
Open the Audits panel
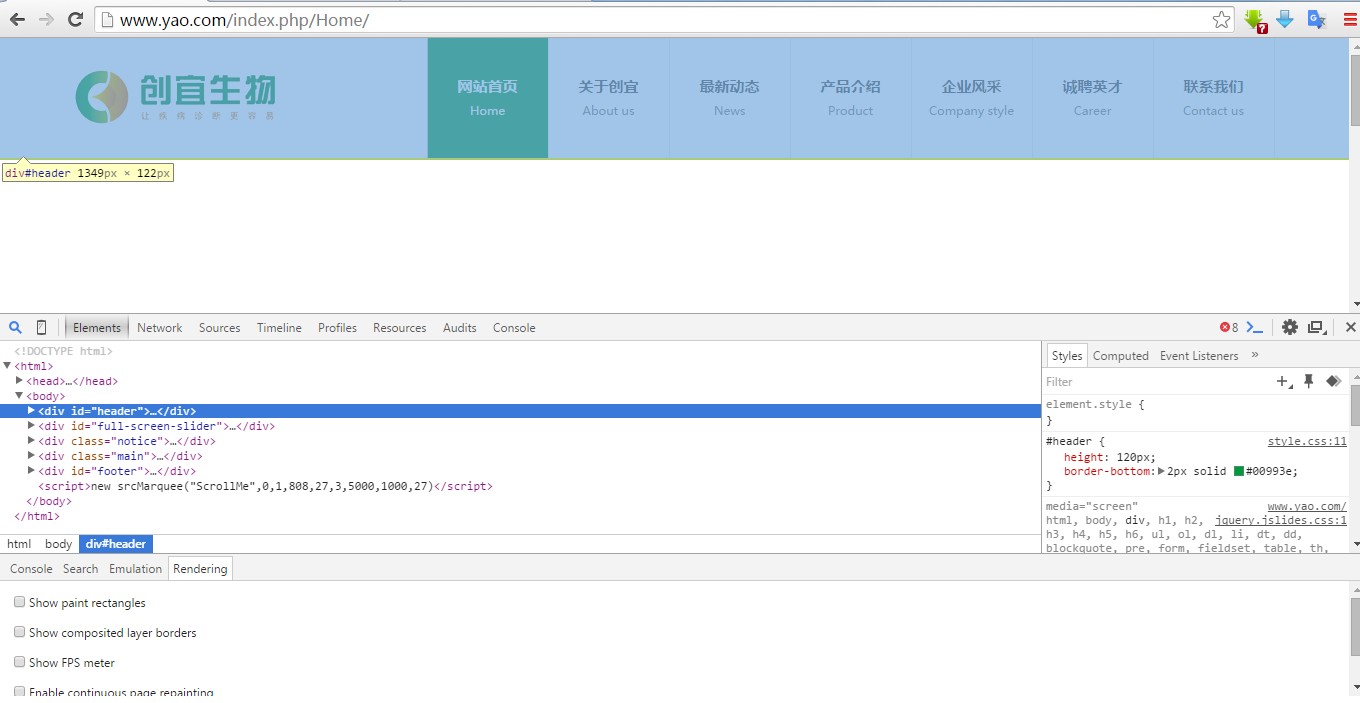point(460,328)
